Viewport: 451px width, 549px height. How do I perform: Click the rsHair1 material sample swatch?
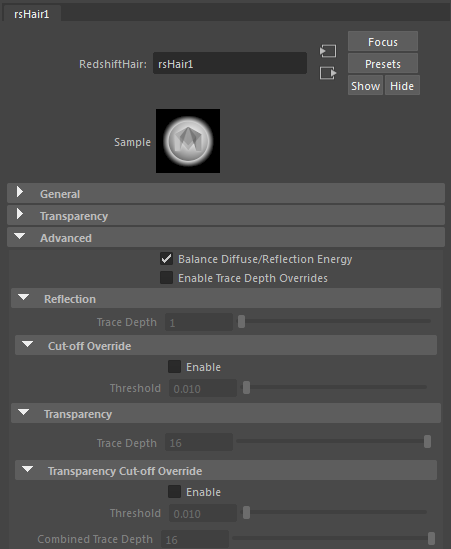(x=188, y=141)
